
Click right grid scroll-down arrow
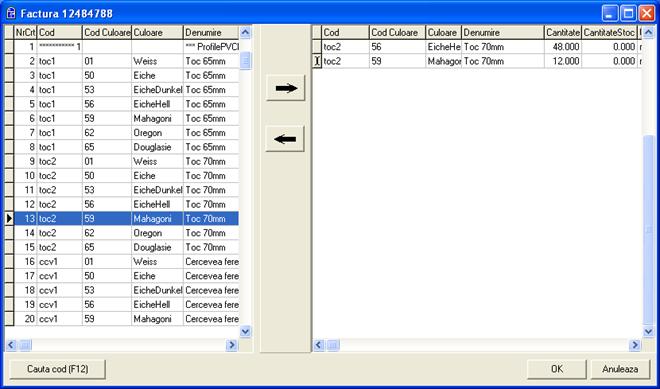click(649, 331)
